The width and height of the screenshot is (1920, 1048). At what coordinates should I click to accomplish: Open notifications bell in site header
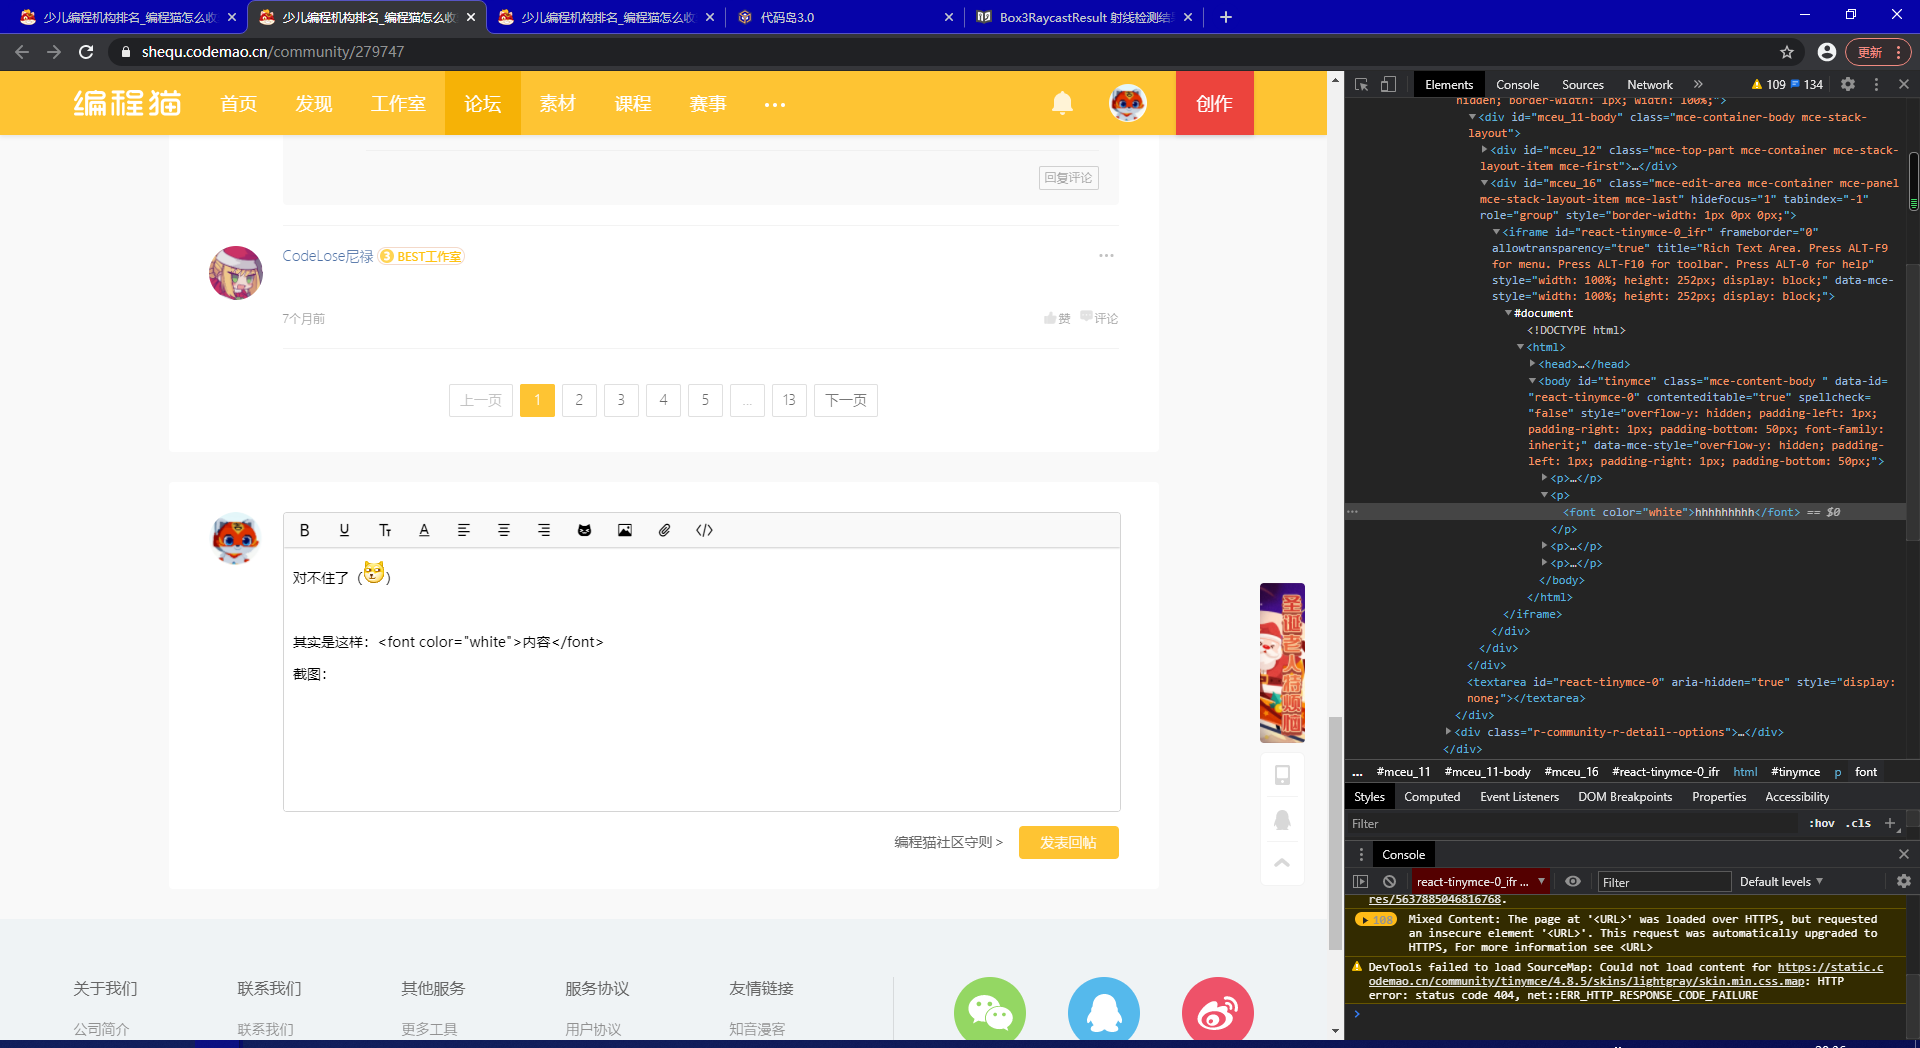(x=1062, y=103)
